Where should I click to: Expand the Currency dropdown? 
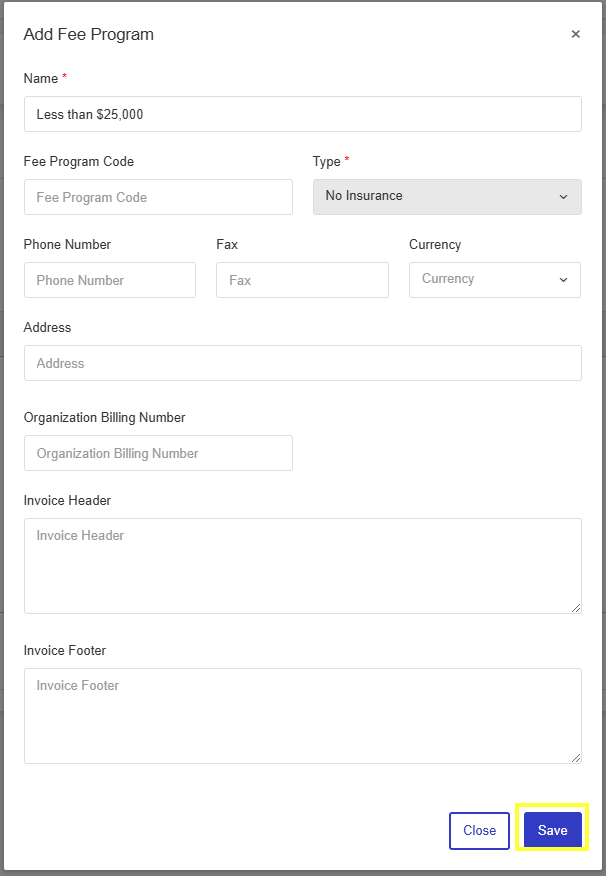[x=495, y=280]
